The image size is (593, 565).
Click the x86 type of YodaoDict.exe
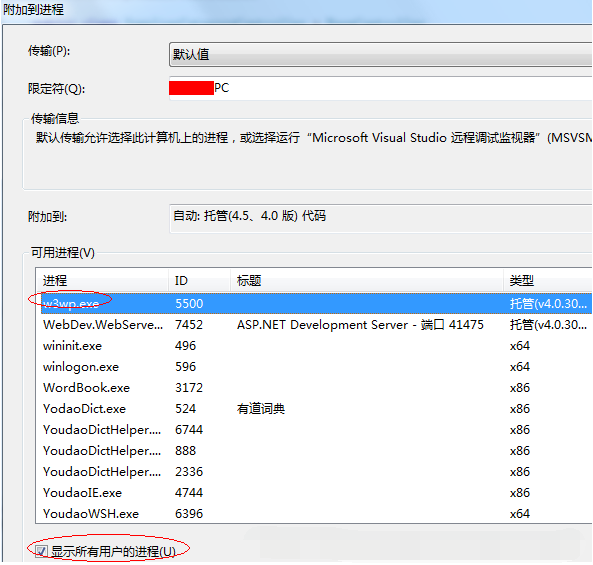pos(520,409)
